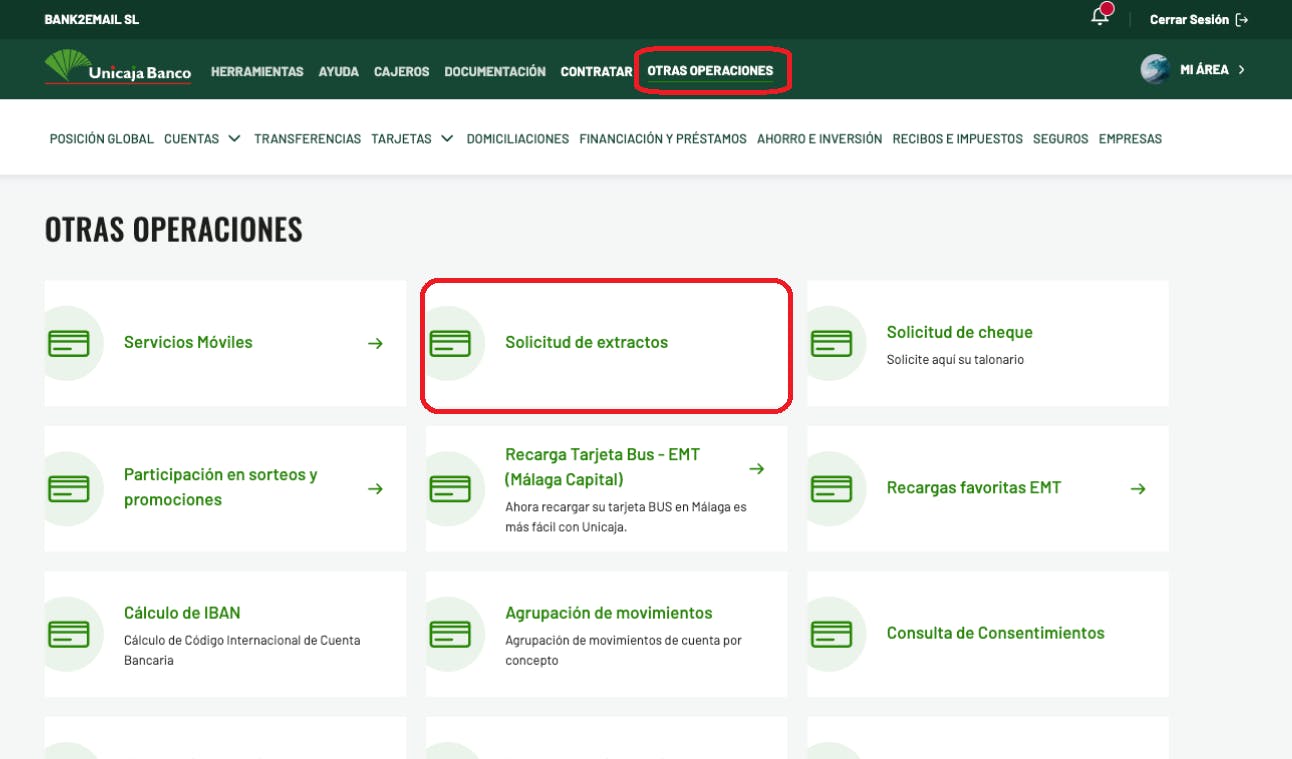Click the Cerrar Sesión logout arrow icon
This screenshot has height=759, width=1292.
(x=1242, y=19)
